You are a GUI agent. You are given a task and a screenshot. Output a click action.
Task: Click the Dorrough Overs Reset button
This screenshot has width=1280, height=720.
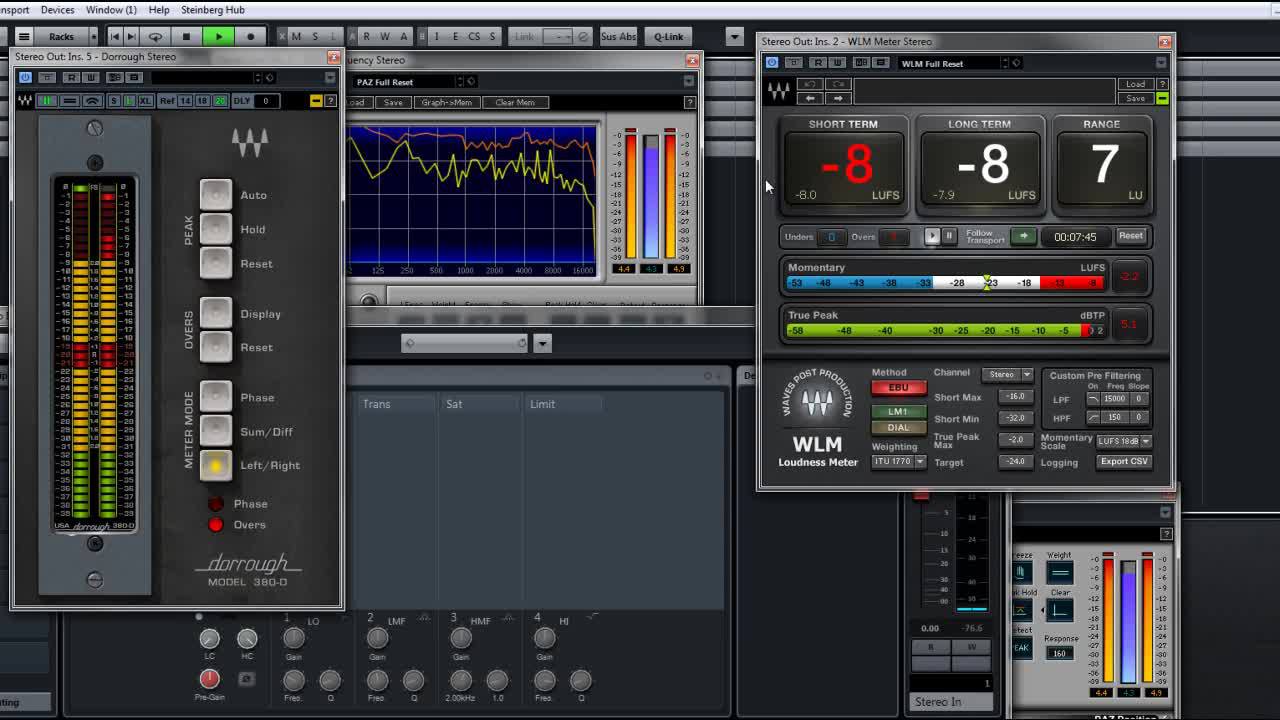[x=215, y=347]
